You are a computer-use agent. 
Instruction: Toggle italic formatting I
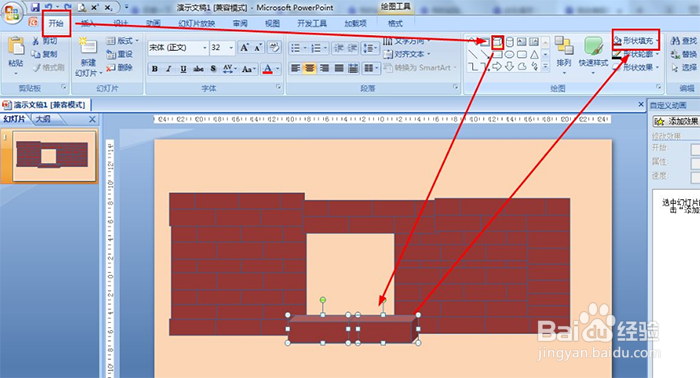coord(169,69)
